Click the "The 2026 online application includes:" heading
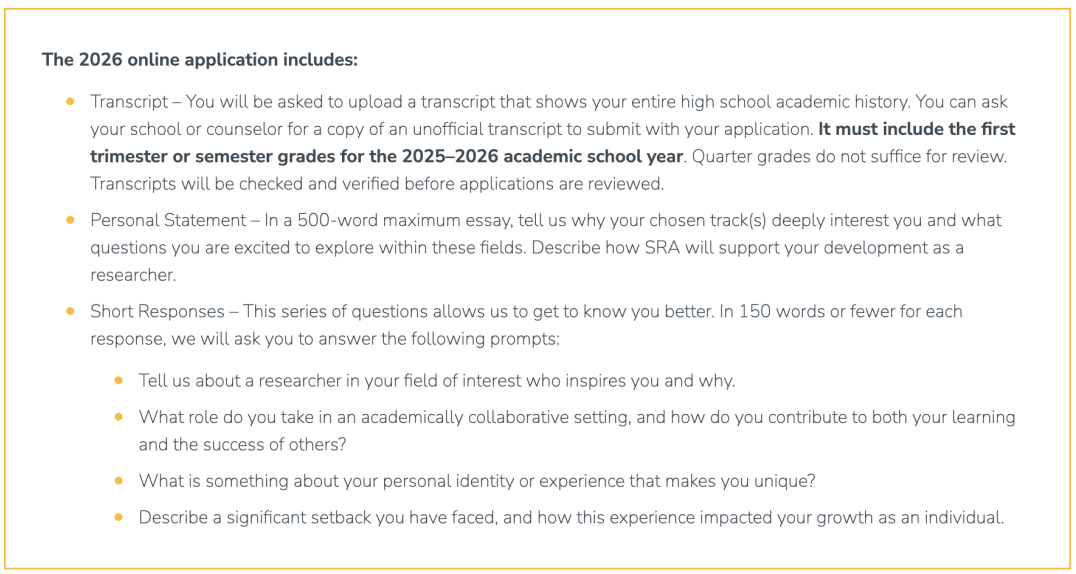Screen dimensions: 1076x574 click(199, 60)
